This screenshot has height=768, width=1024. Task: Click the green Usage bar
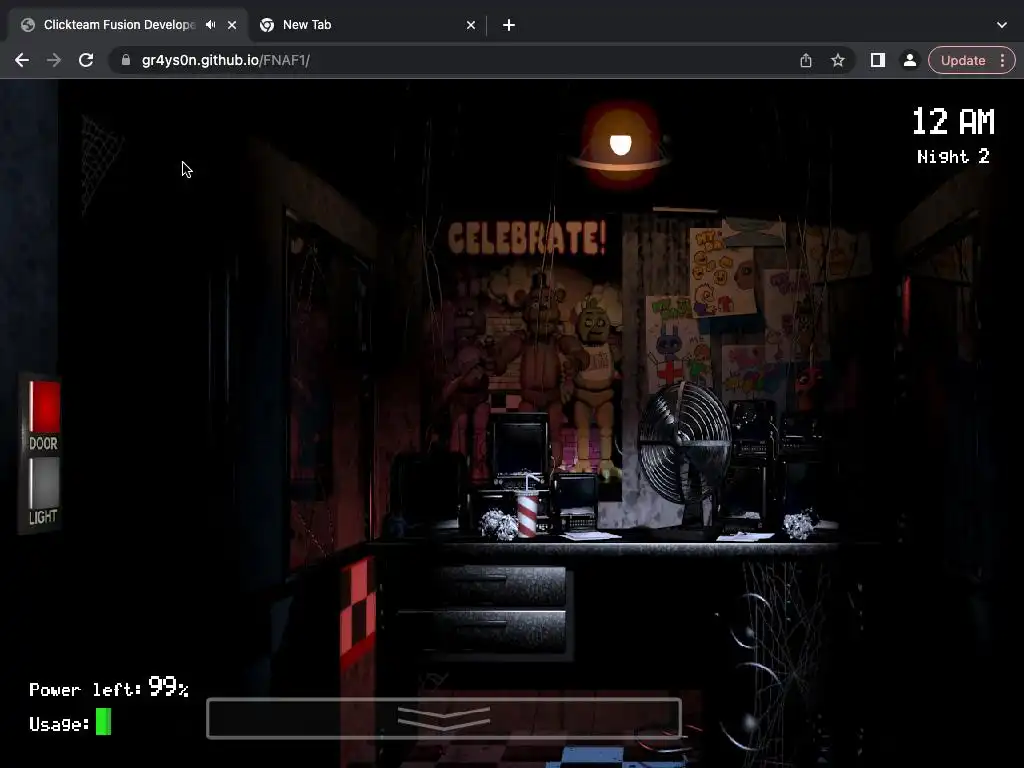pos(103,722)
